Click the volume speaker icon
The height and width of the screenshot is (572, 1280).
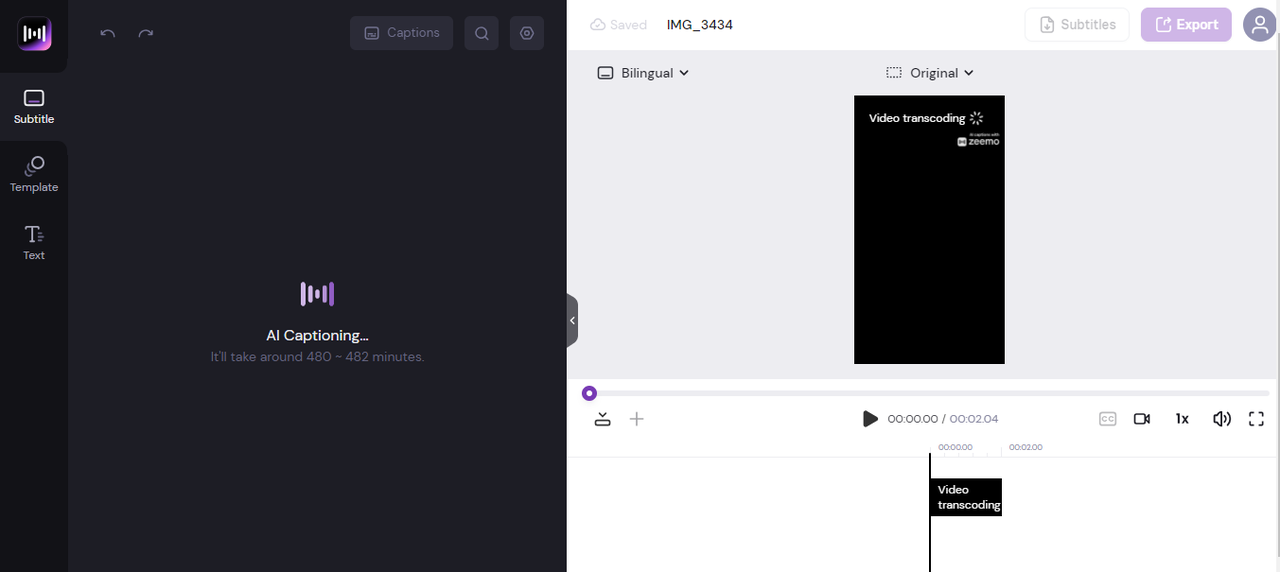(x=1221, y=419)
